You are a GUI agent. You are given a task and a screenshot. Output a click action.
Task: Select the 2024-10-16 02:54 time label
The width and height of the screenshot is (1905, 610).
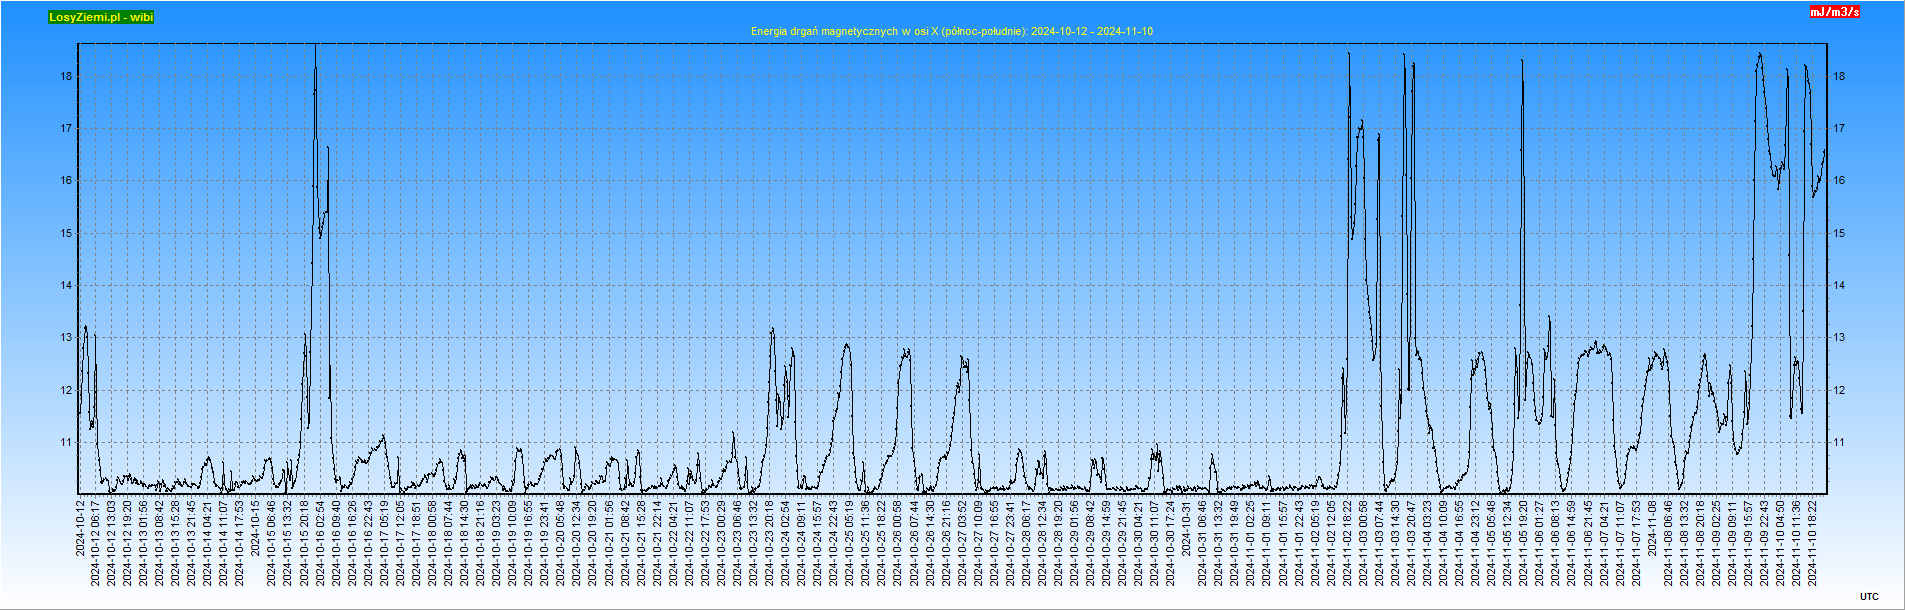320,543
